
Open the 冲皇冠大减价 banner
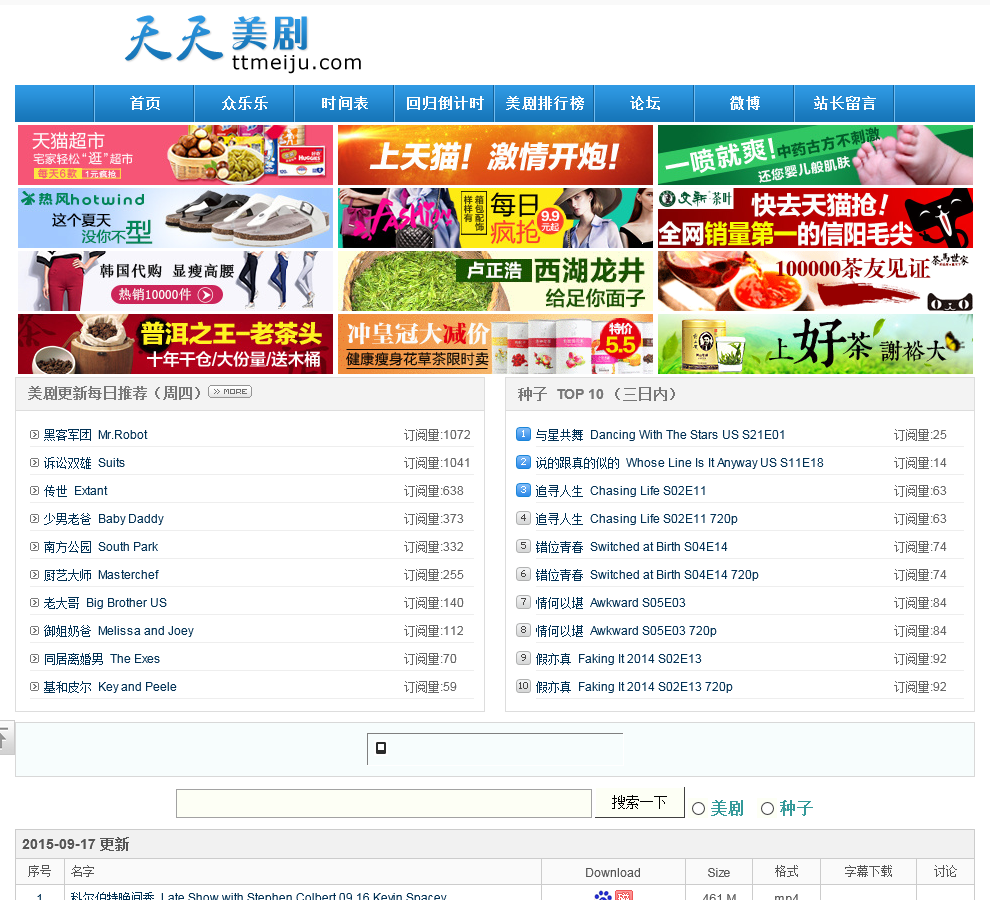495,344
